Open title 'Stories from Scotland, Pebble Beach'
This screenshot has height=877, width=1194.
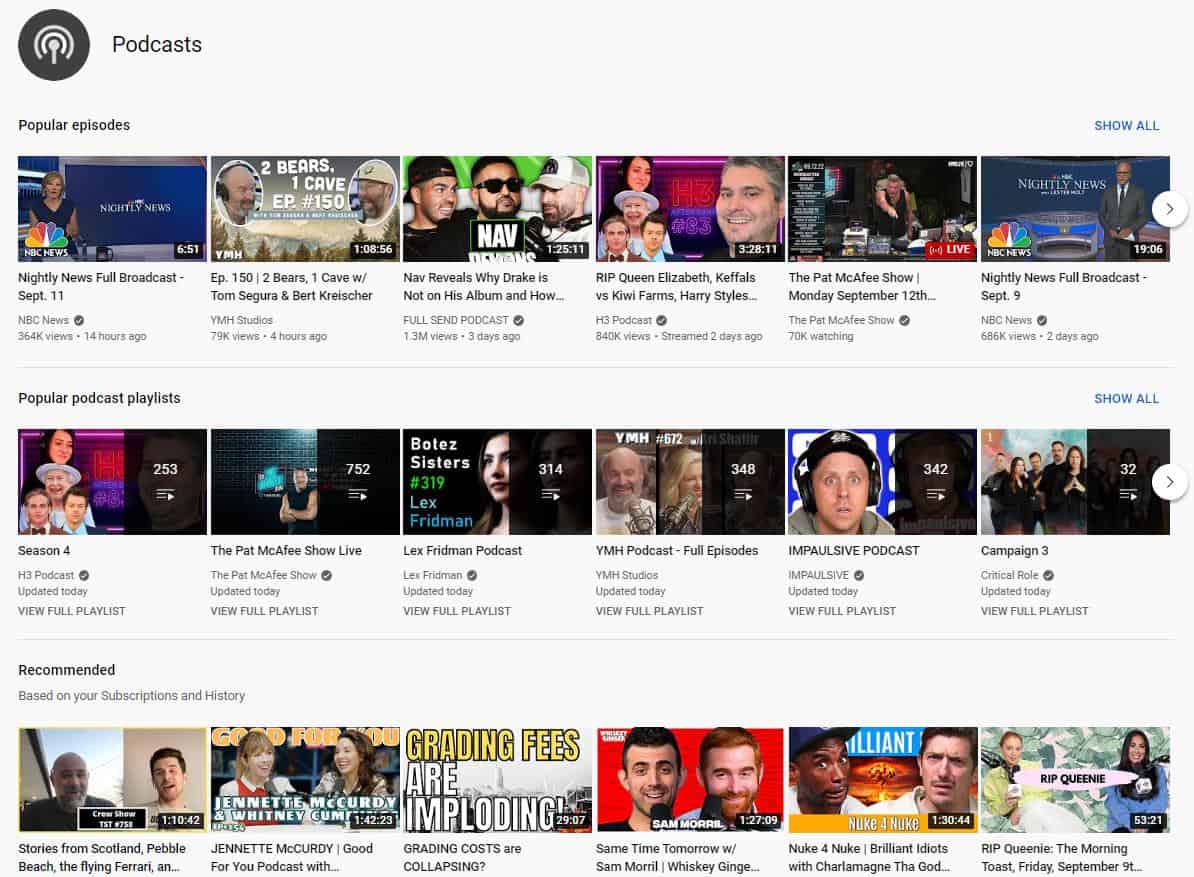tap(102, 858)
